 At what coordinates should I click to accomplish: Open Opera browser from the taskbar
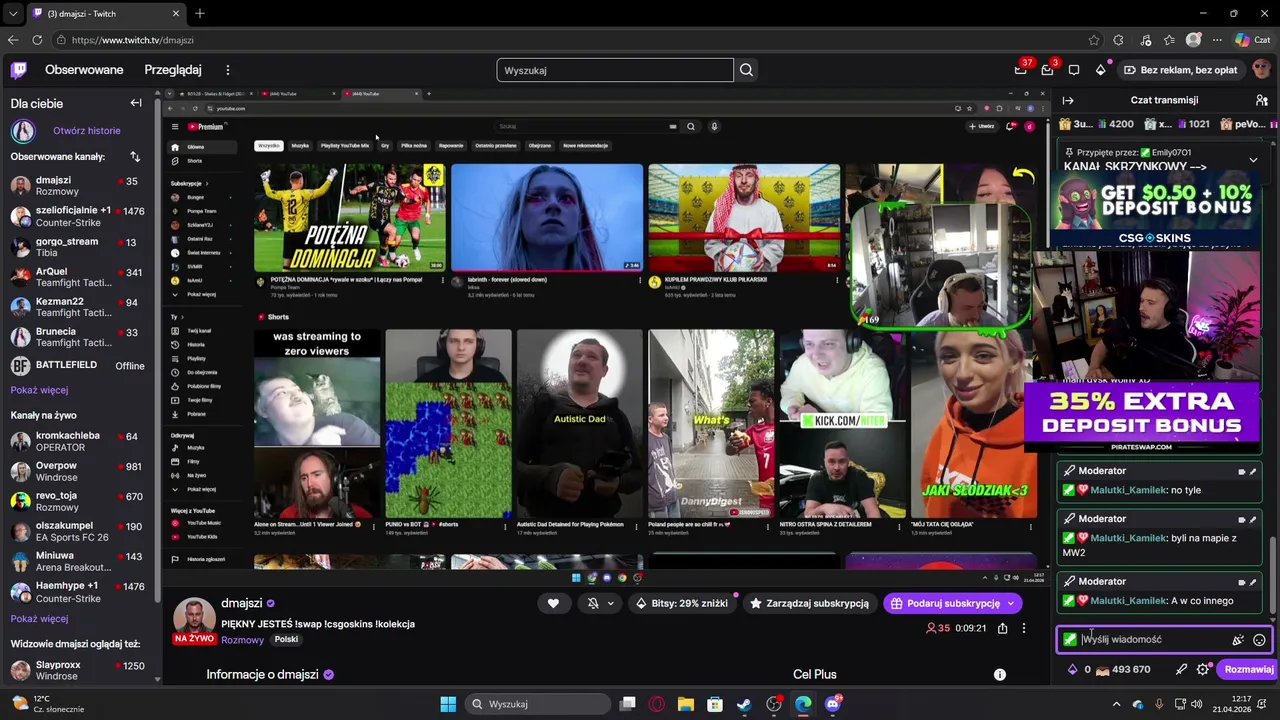tap(657, 704)
